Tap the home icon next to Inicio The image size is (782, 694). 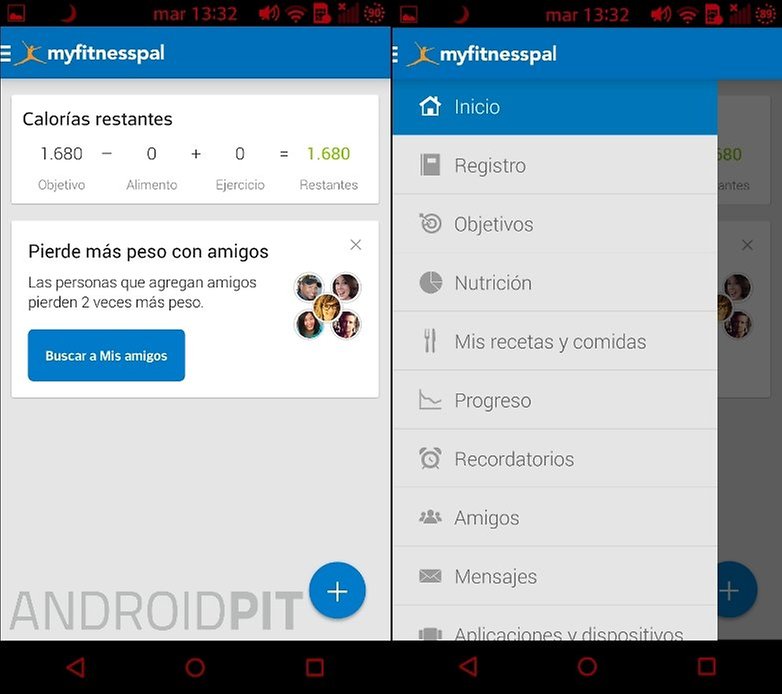(430, 106)
